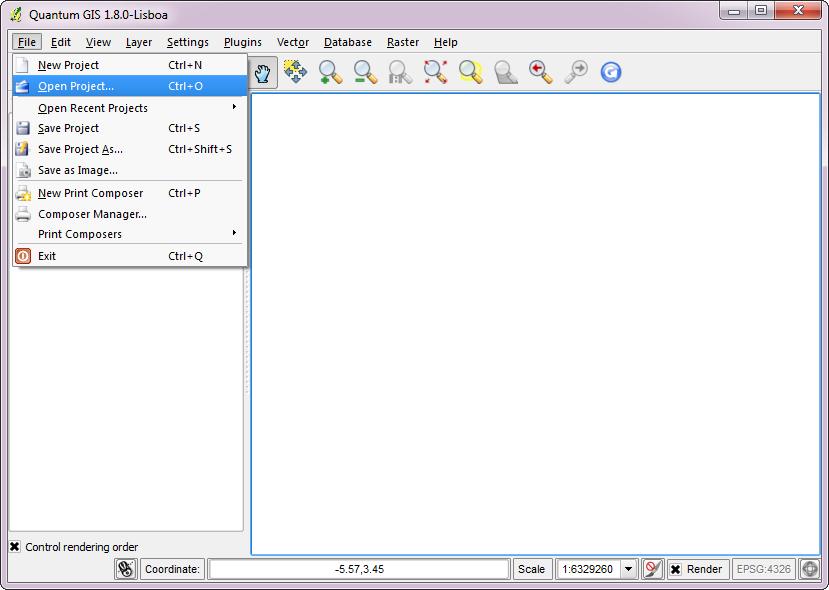Toggle the Render checkbox

pos(675,569)
